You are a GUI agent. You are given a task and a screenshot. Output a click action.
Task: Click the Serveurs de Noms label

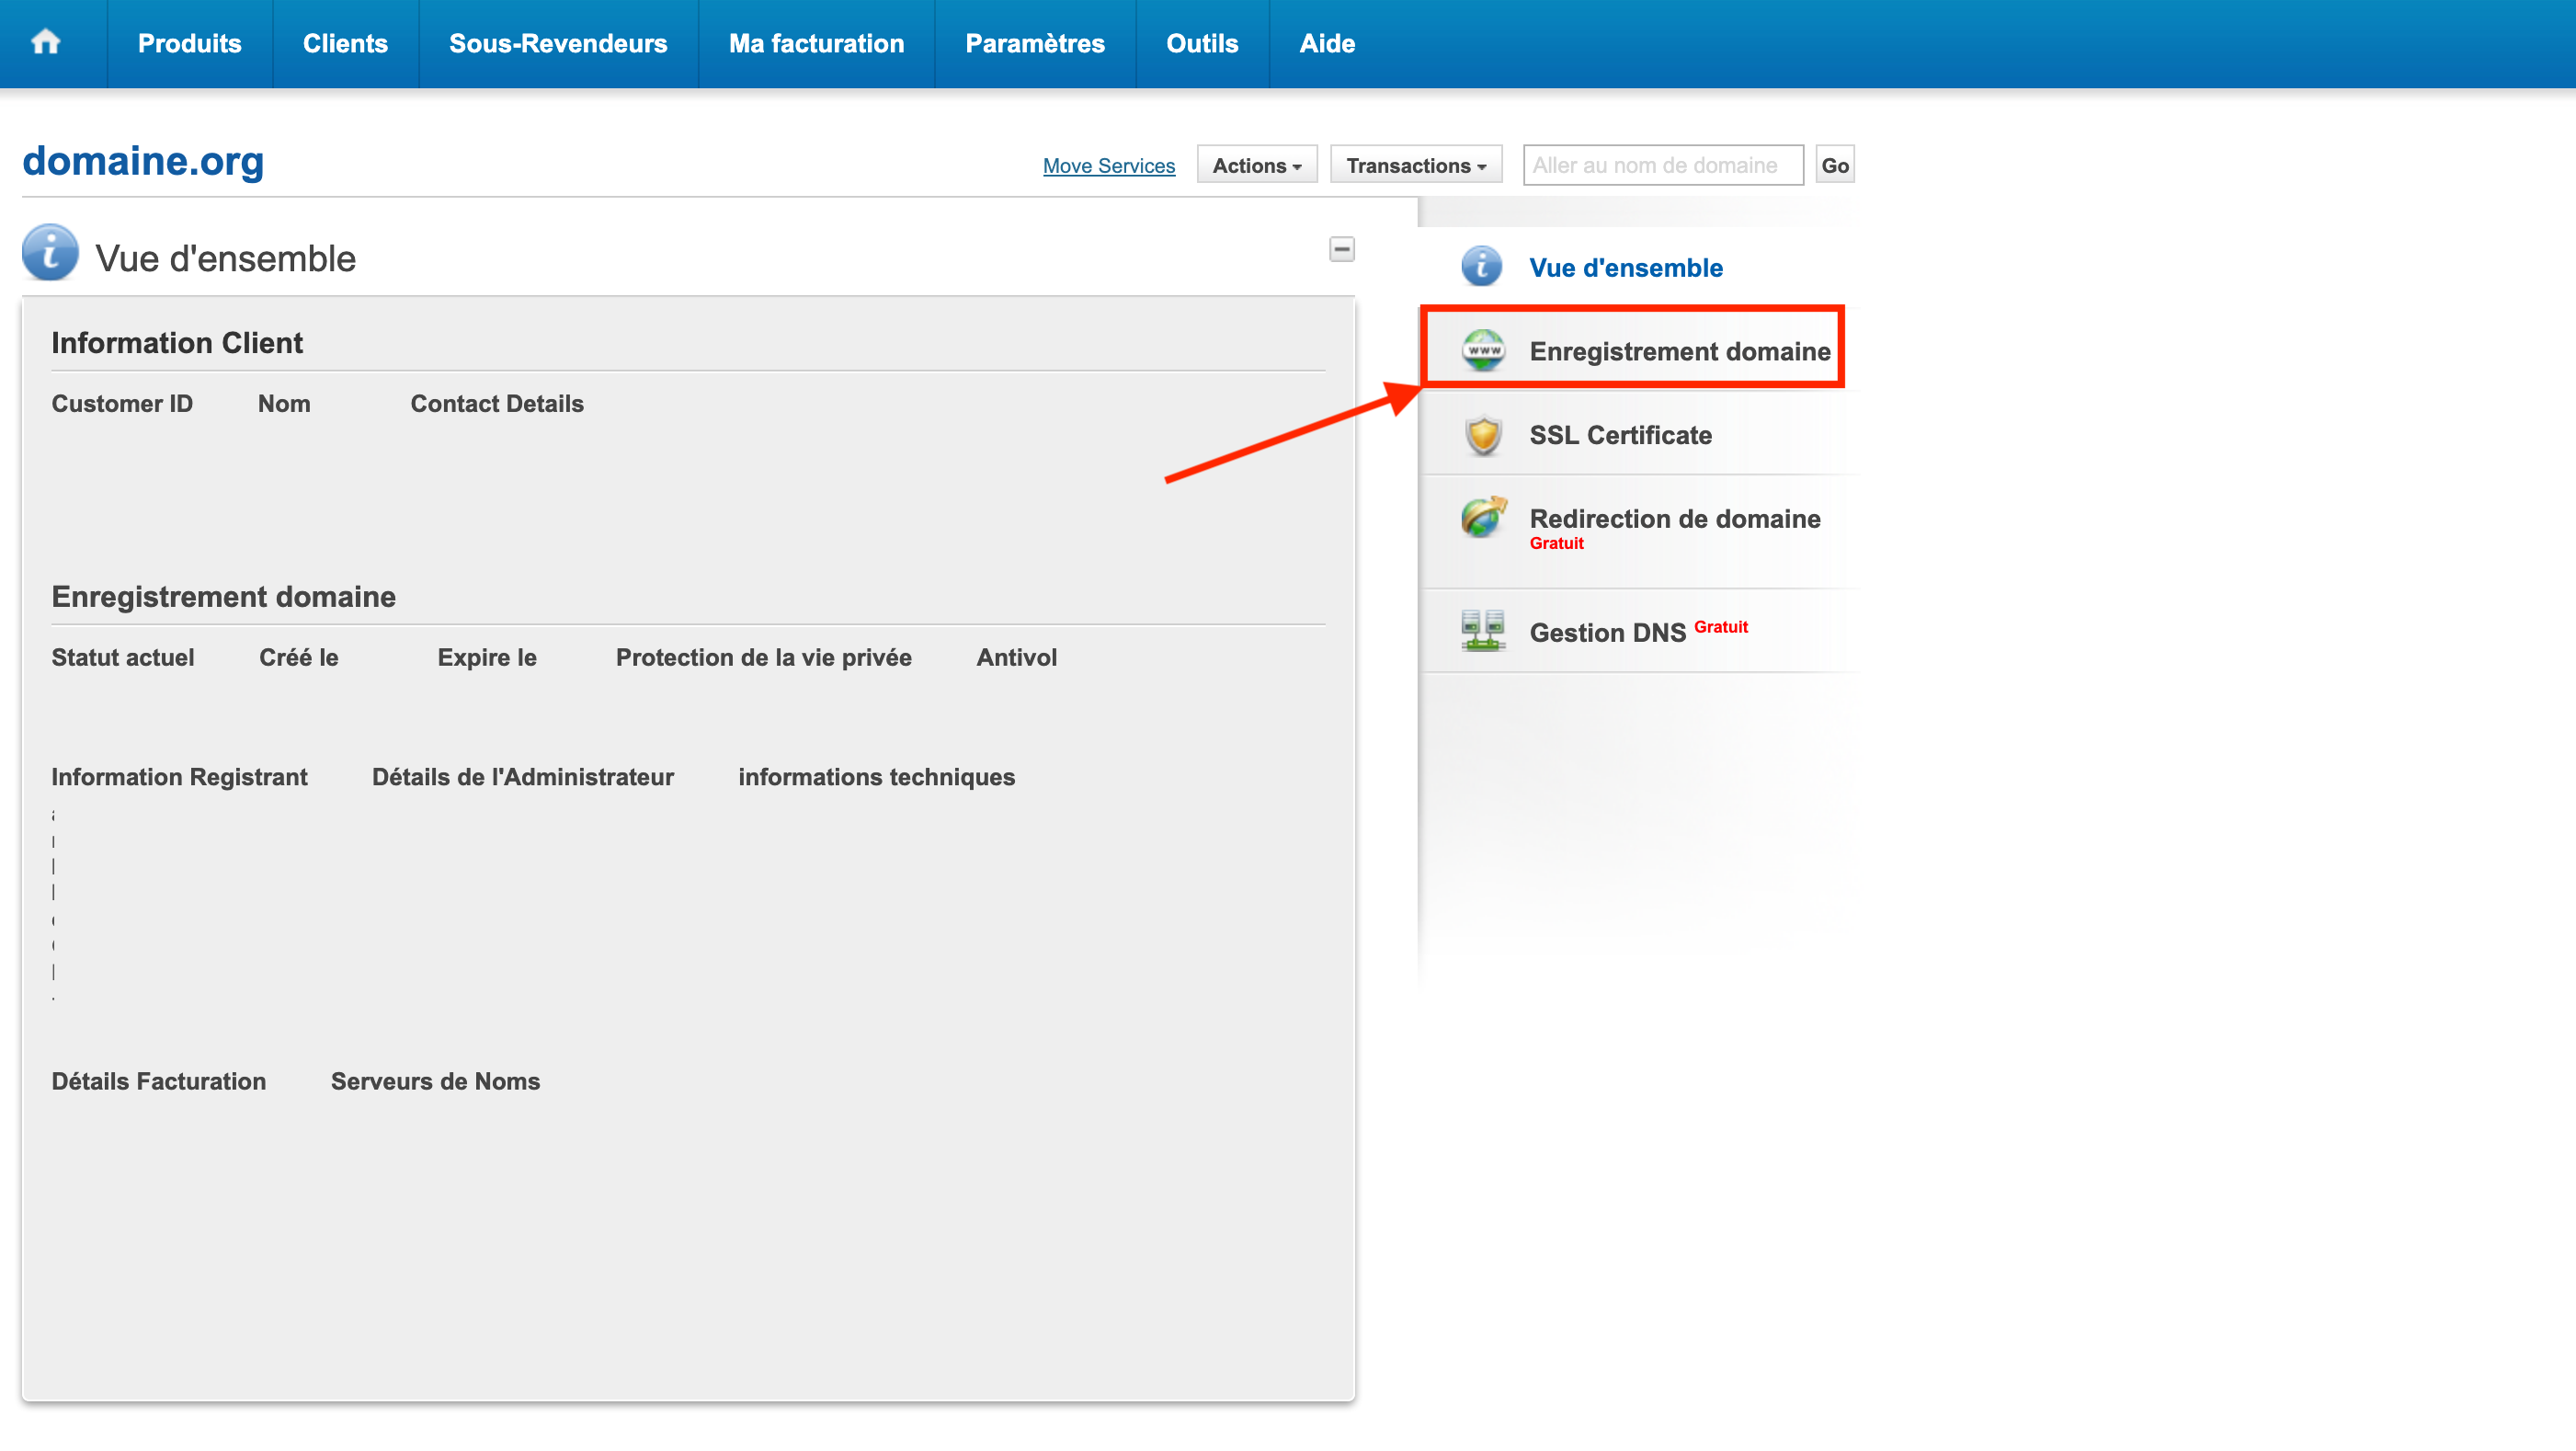click(436, 1081)
